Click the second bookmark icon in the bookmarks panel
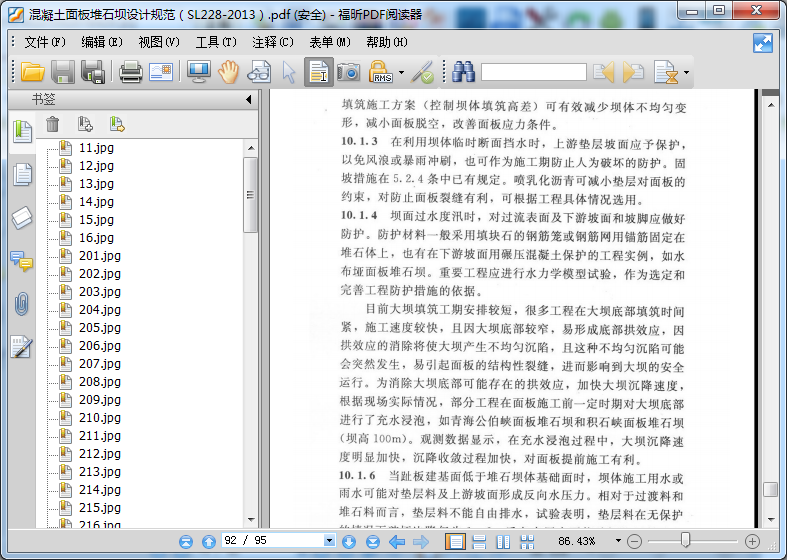 coord(117,123)
